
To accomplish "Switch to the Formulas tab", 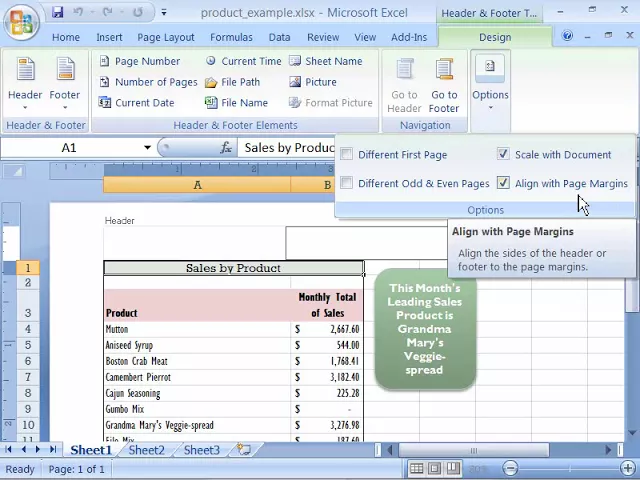I will coord(231,37).
